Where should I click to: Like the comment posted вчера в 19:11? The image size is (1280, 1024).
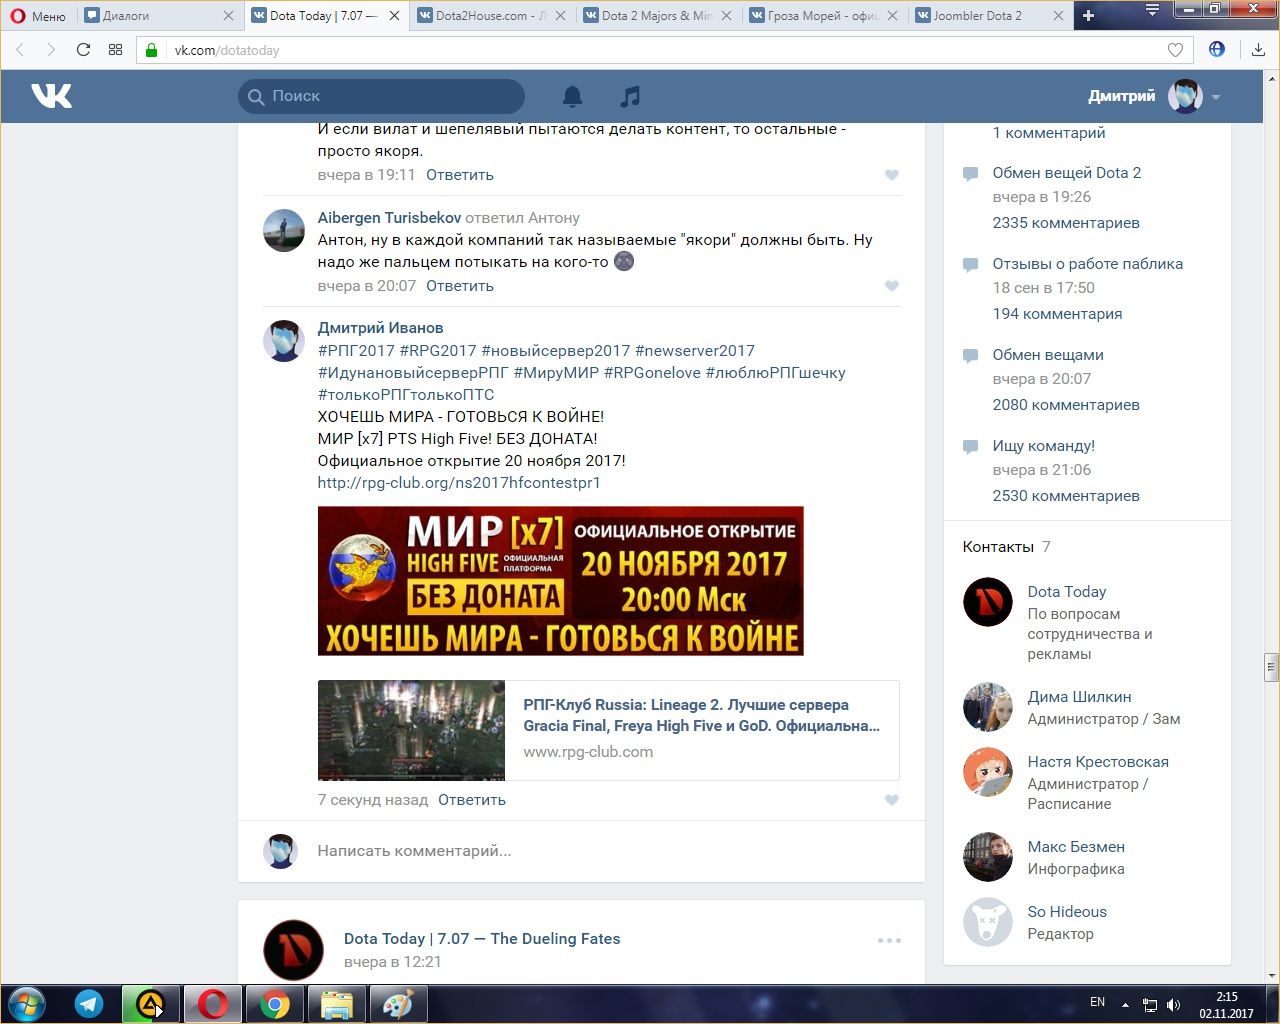pos(892,175)
